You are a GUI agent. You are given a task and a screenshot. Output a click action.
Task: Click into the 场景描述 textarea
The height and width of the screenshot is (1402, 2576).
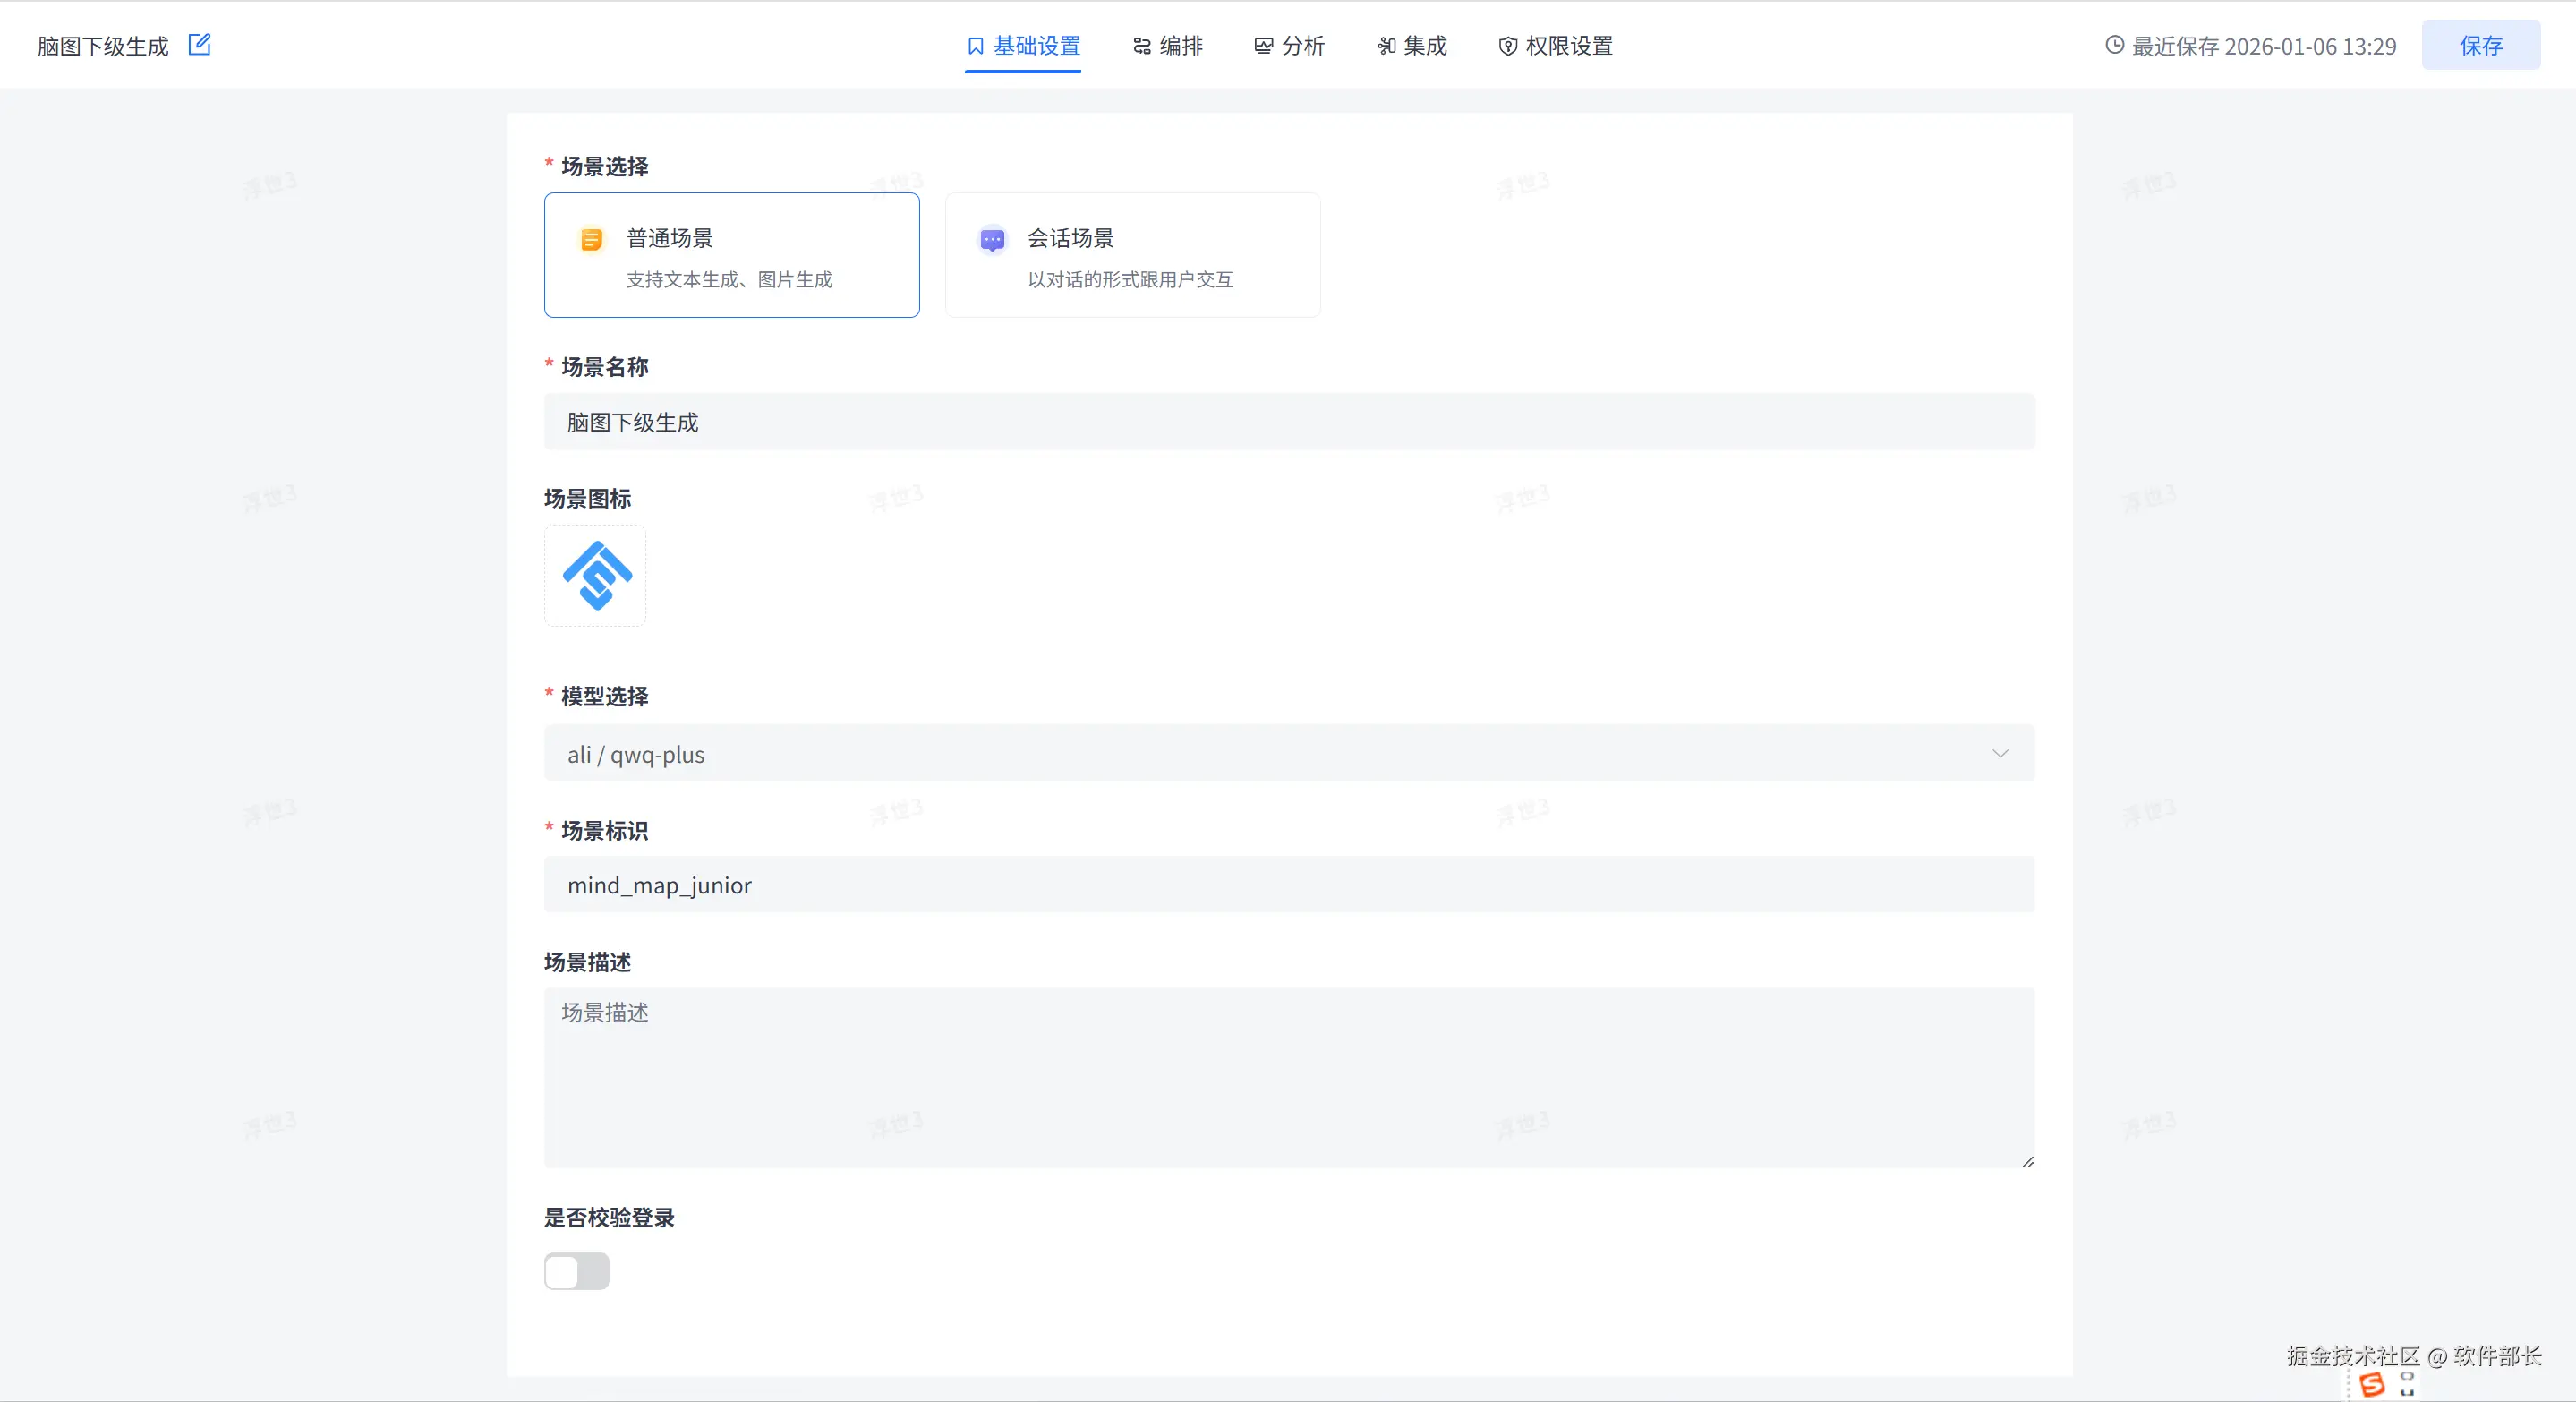(x=1289, y=1078)
